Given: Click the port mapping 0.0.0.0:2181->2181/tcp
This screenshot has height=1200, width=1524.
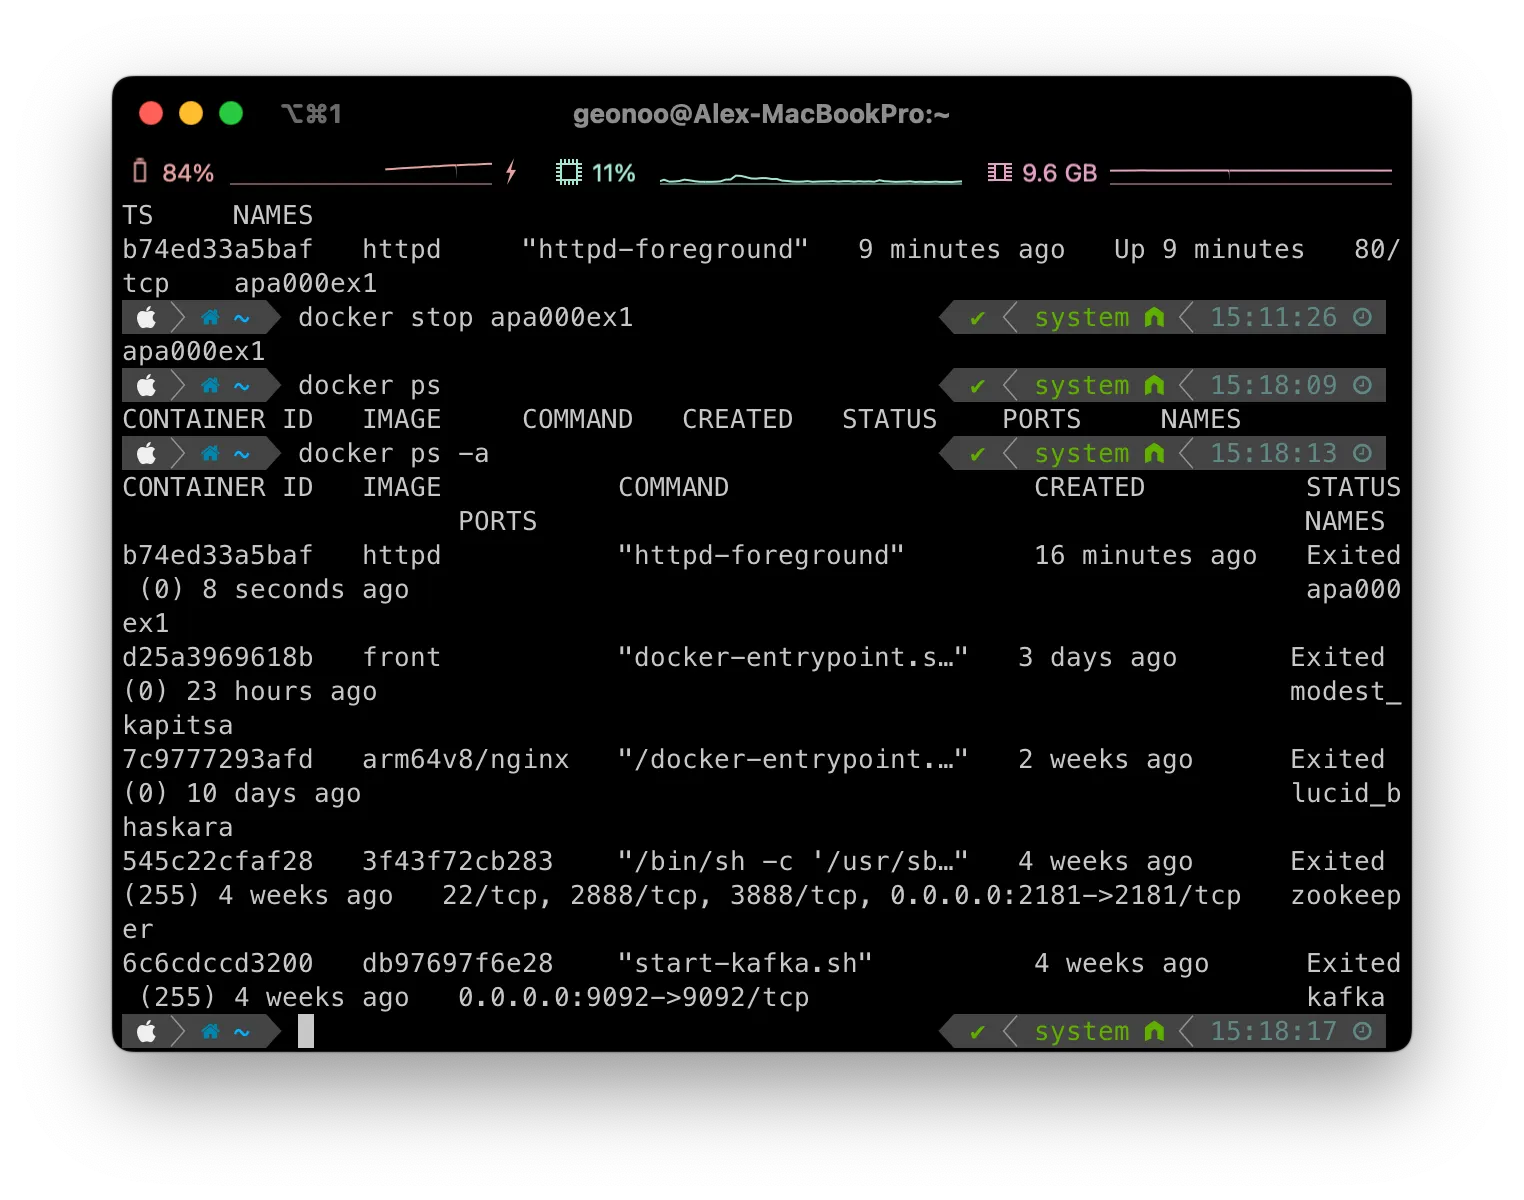Looking at the screenshot, I should pyautogui.click(x=1066, y=896).
